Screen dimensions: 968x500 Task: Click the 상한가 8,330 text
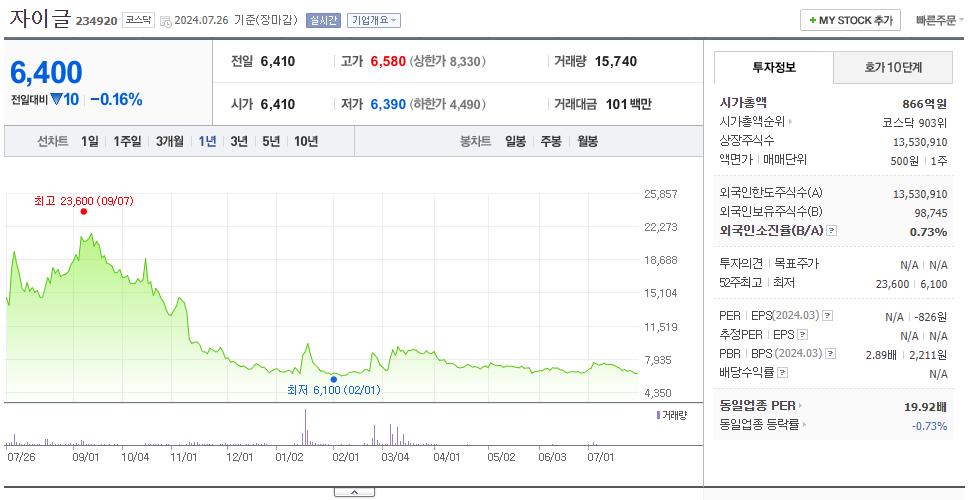click(x=448, y=62)
